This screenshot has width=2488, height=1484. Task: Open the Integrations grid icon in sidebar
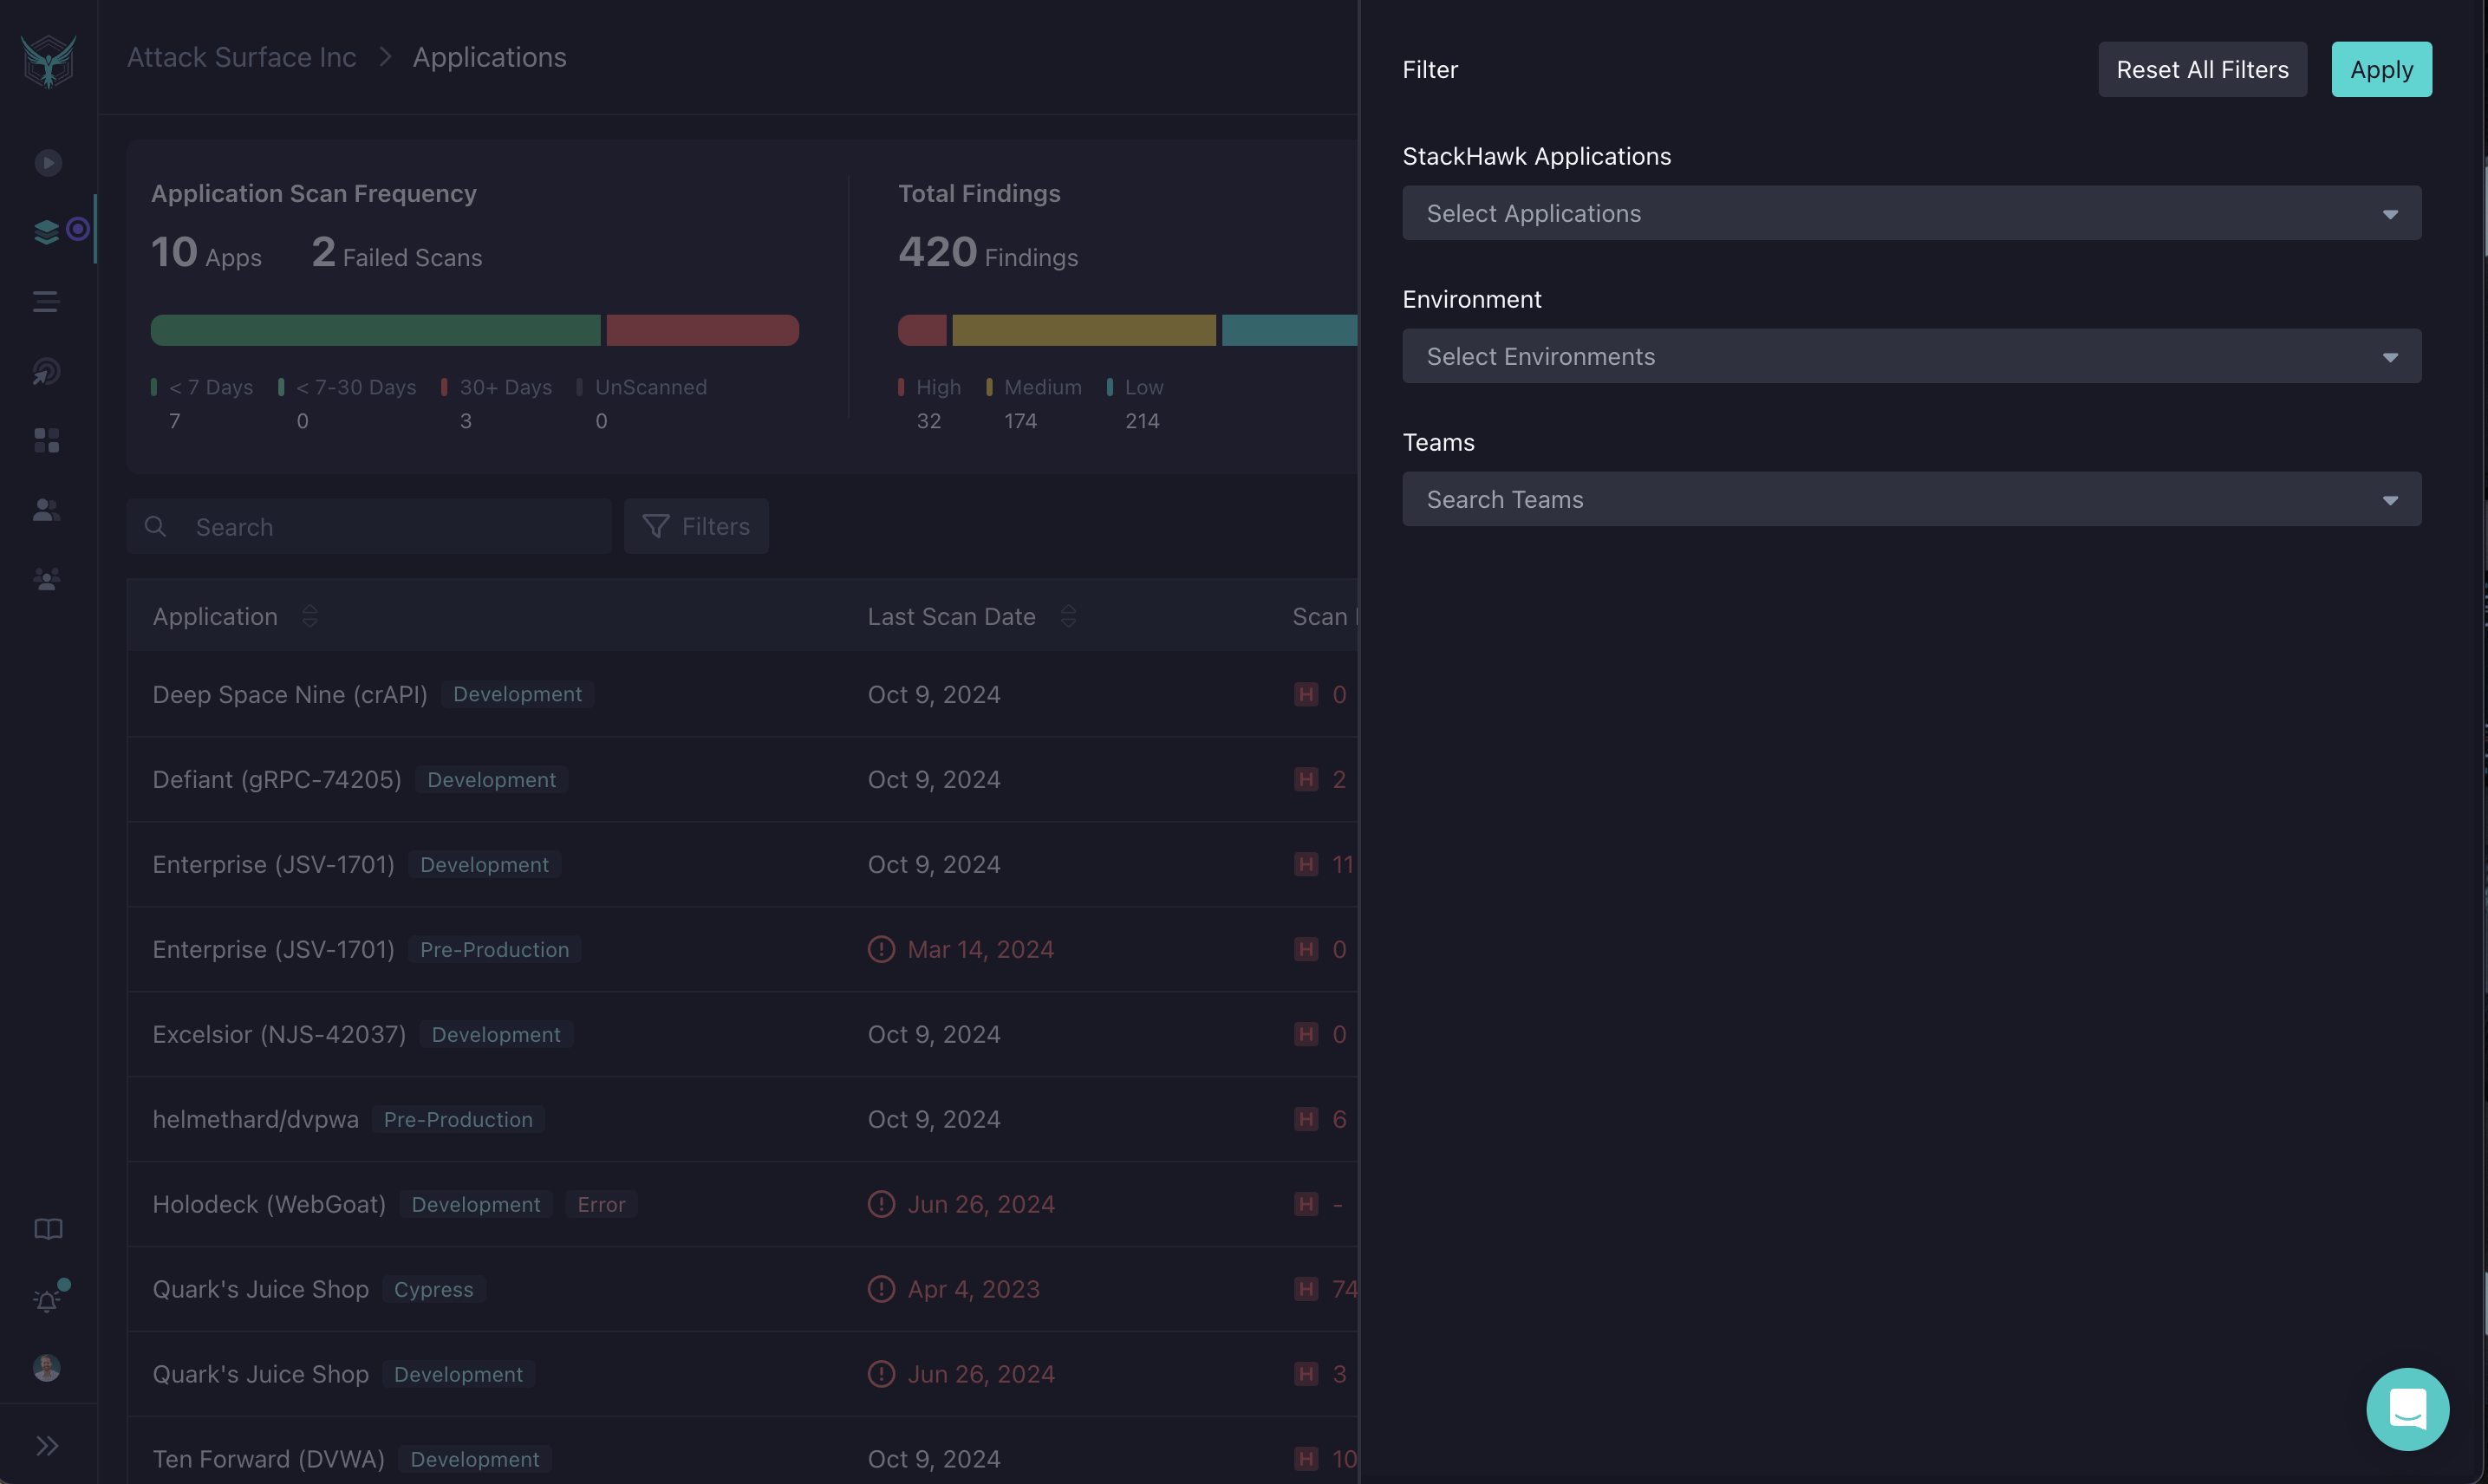[46, 440]
